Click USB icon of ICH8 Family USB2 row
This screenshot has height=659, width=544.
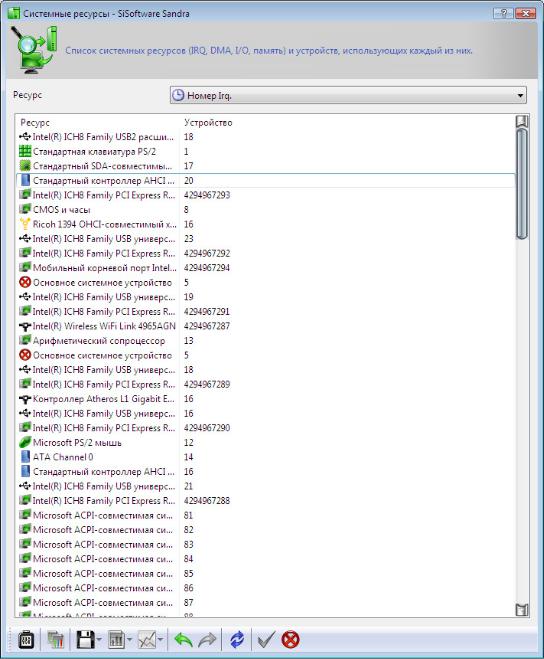tap(25, 137)
